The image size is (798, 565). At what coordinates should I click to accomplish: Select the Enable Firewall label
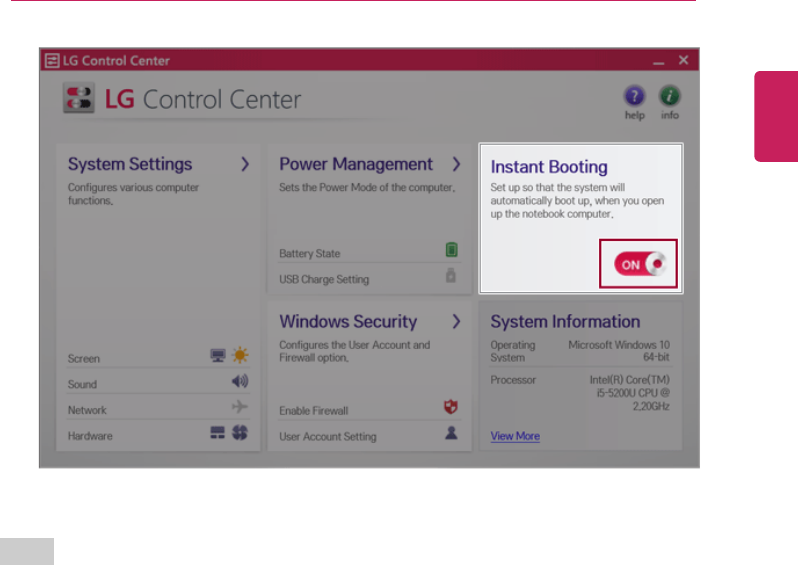coord(314,411)
